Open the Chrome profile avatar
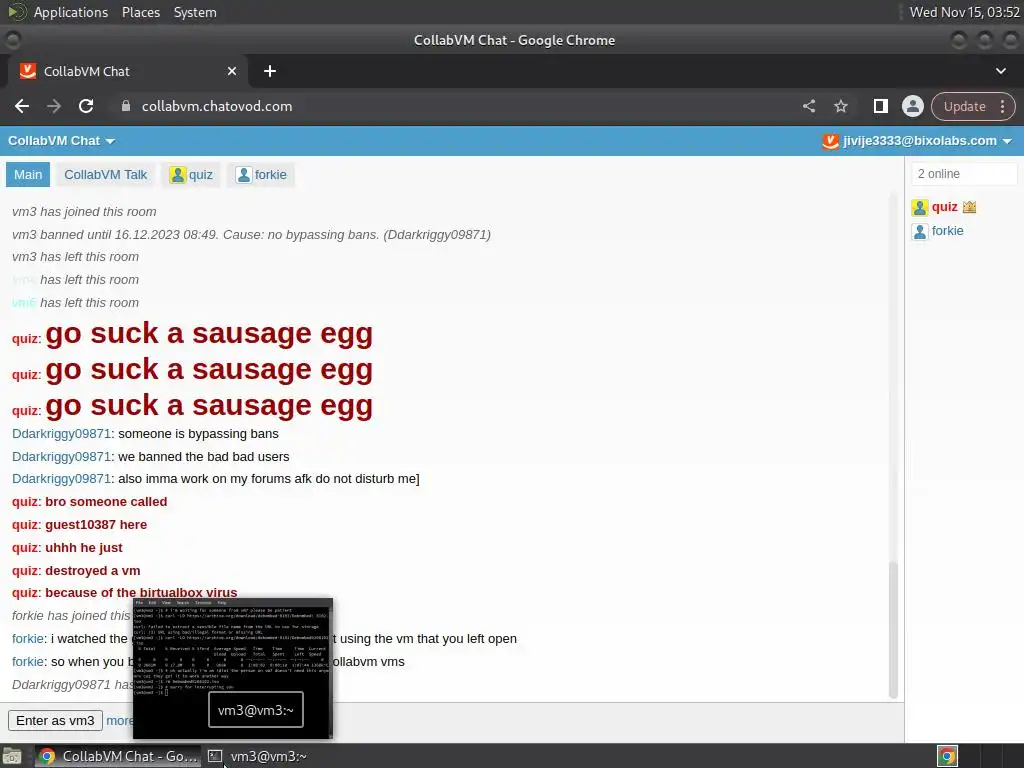This screenshot has height=768, width=1024. coord(912,106)
